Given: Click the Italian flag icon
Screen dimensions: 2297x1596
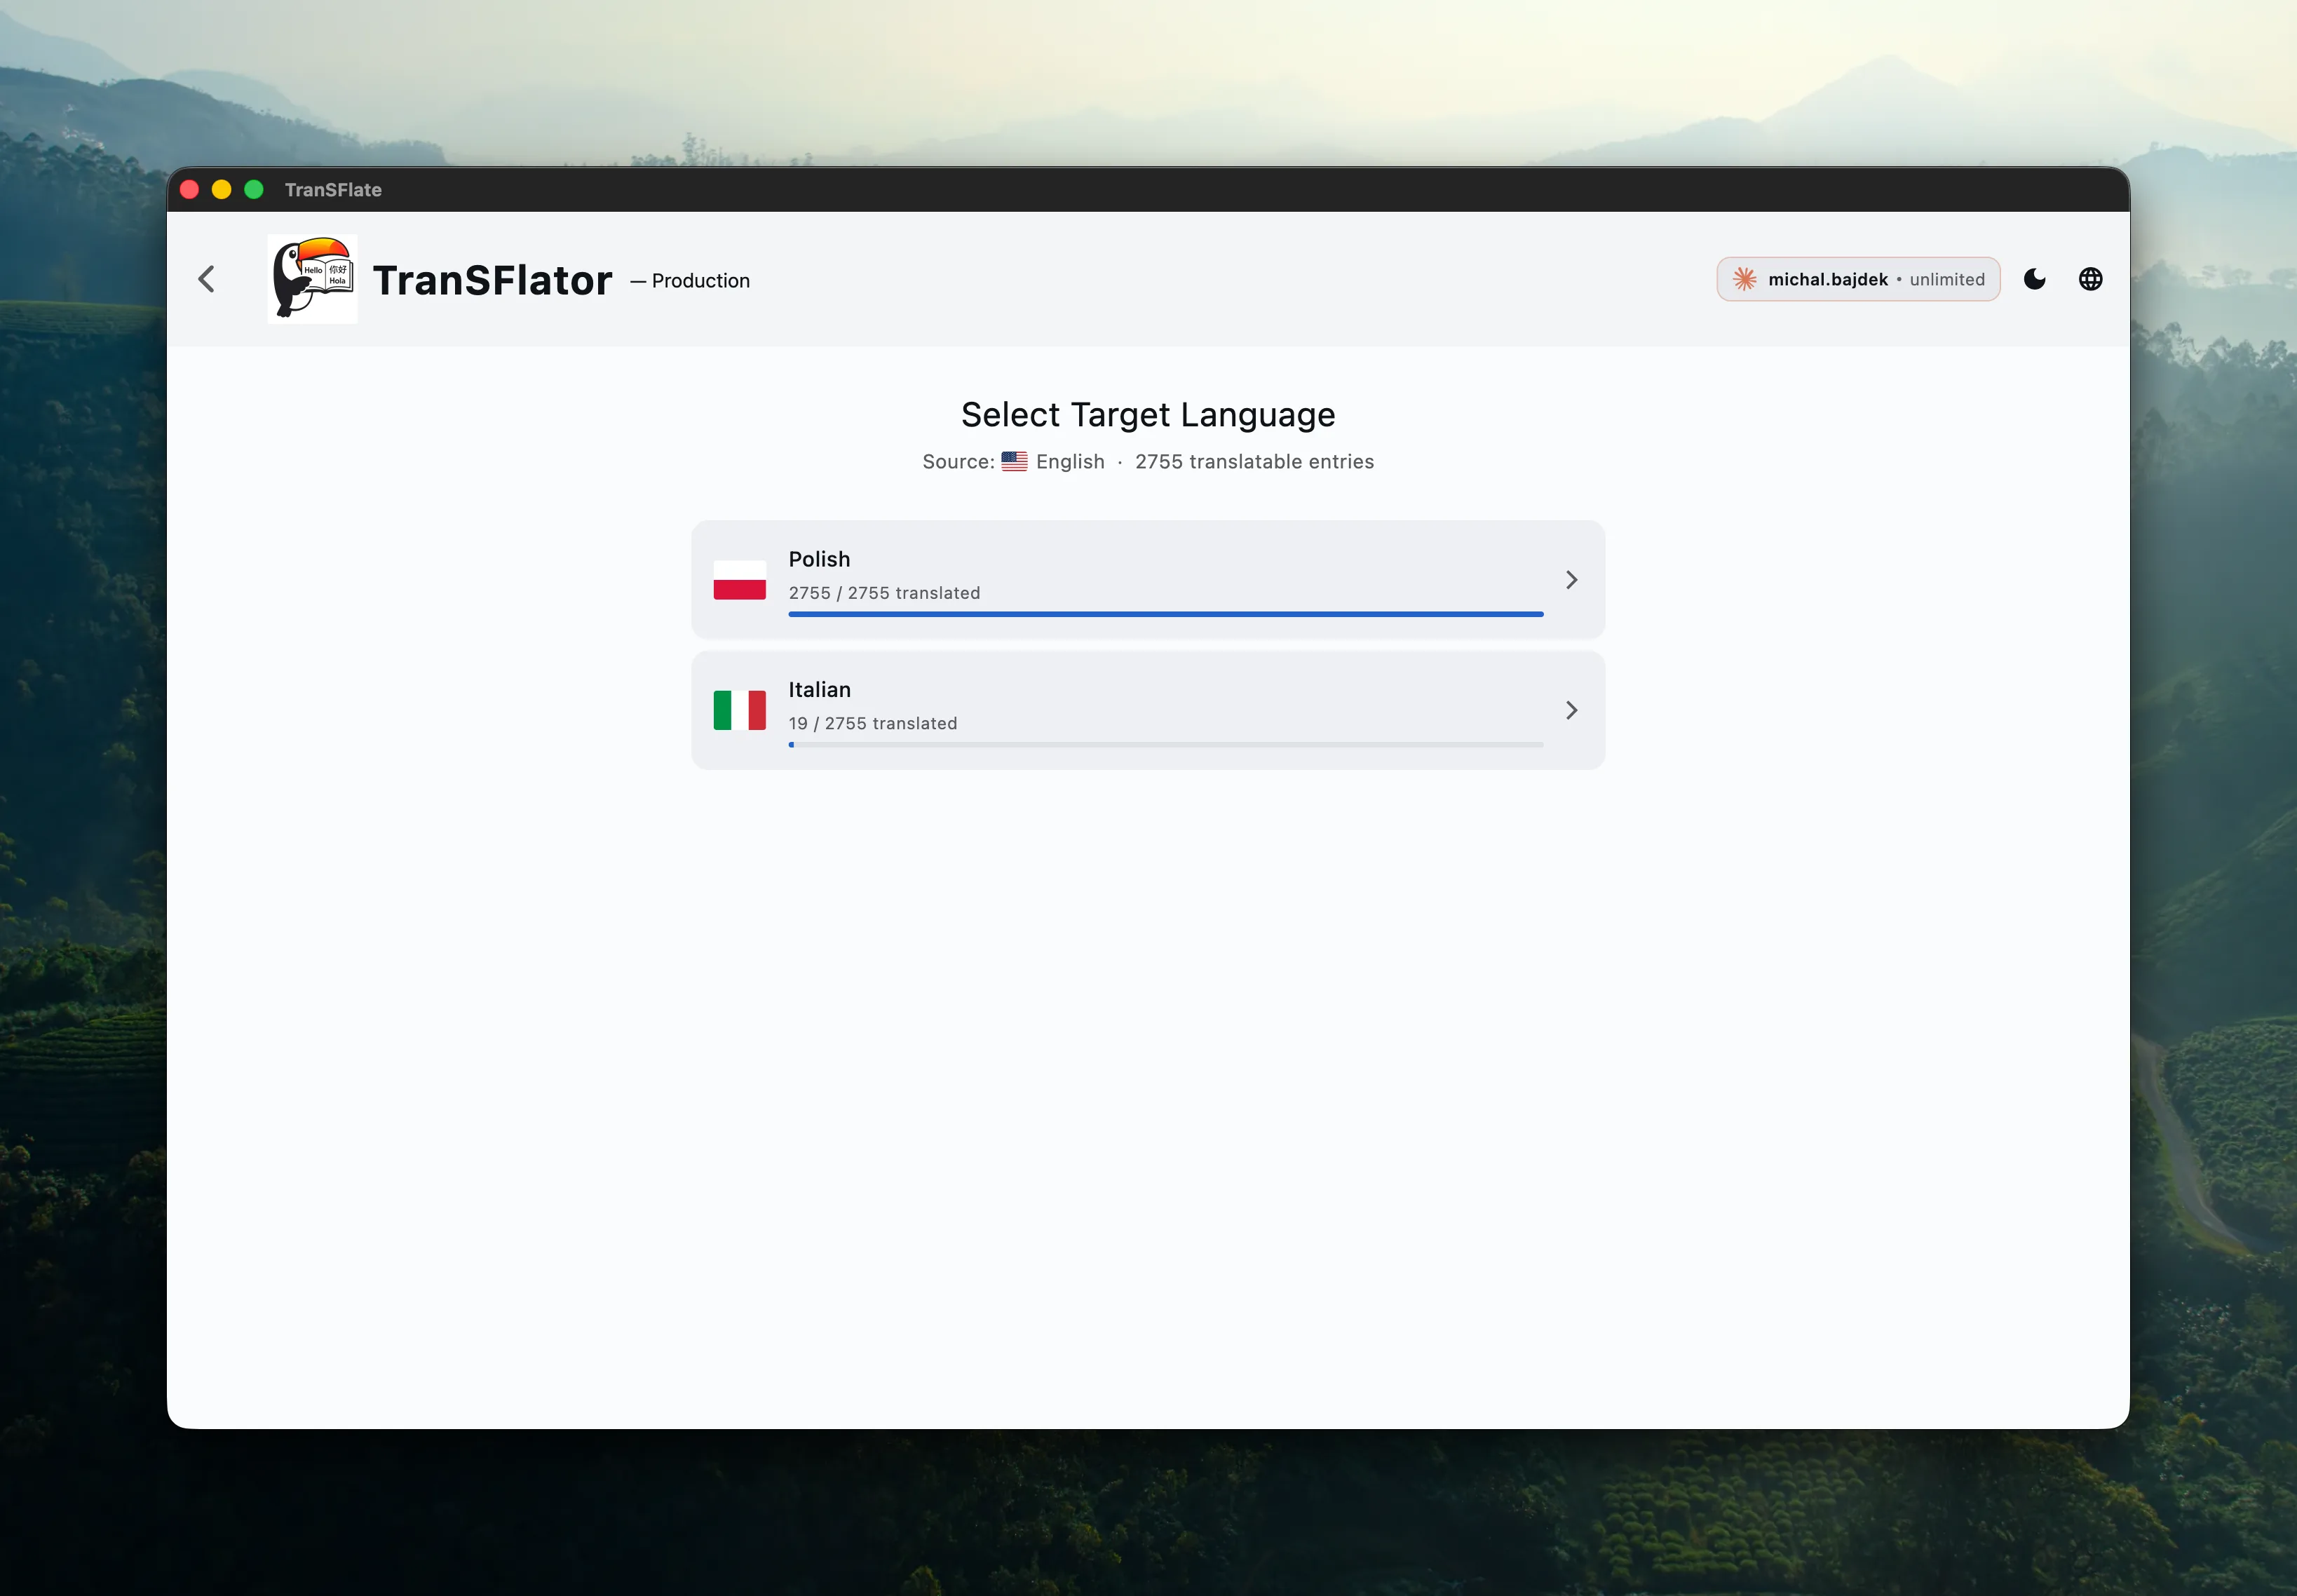Looking at the screenshot, I should (x=740, y=709).
